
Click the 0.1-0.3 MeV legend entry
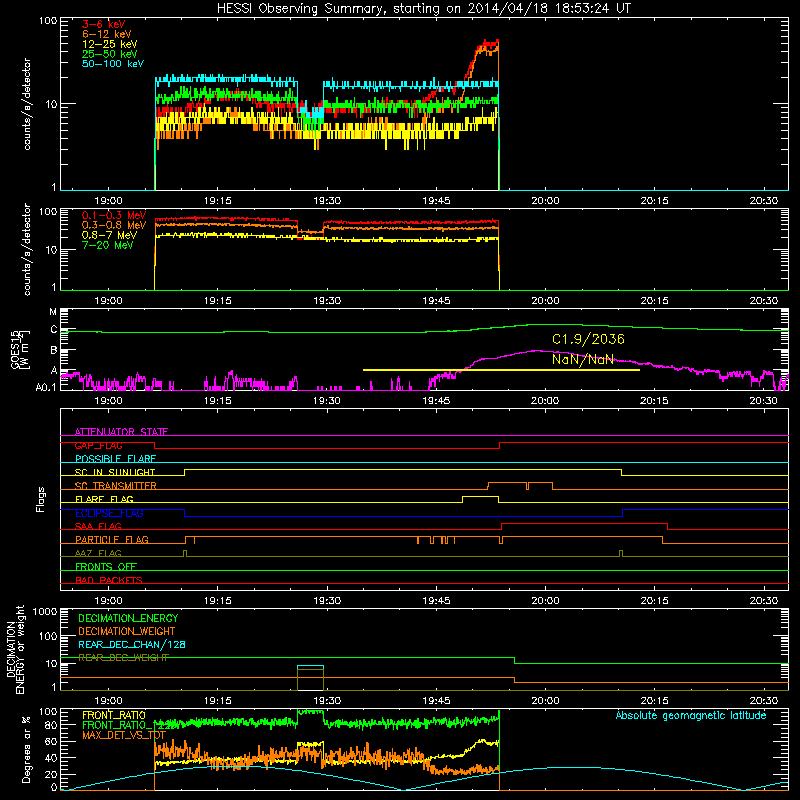pyautogui.click(x=114, y=215)
